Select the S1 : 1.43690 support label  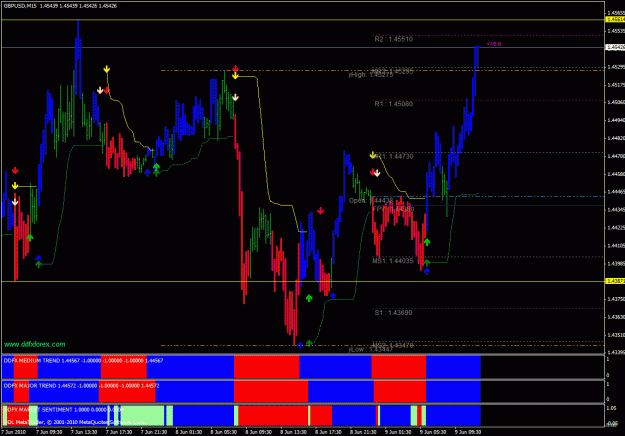click(393, 312)
